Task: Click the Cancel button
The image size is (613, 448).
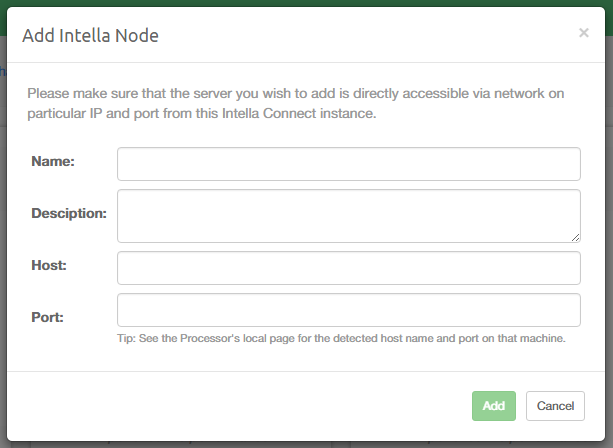Action: (555, 406)
